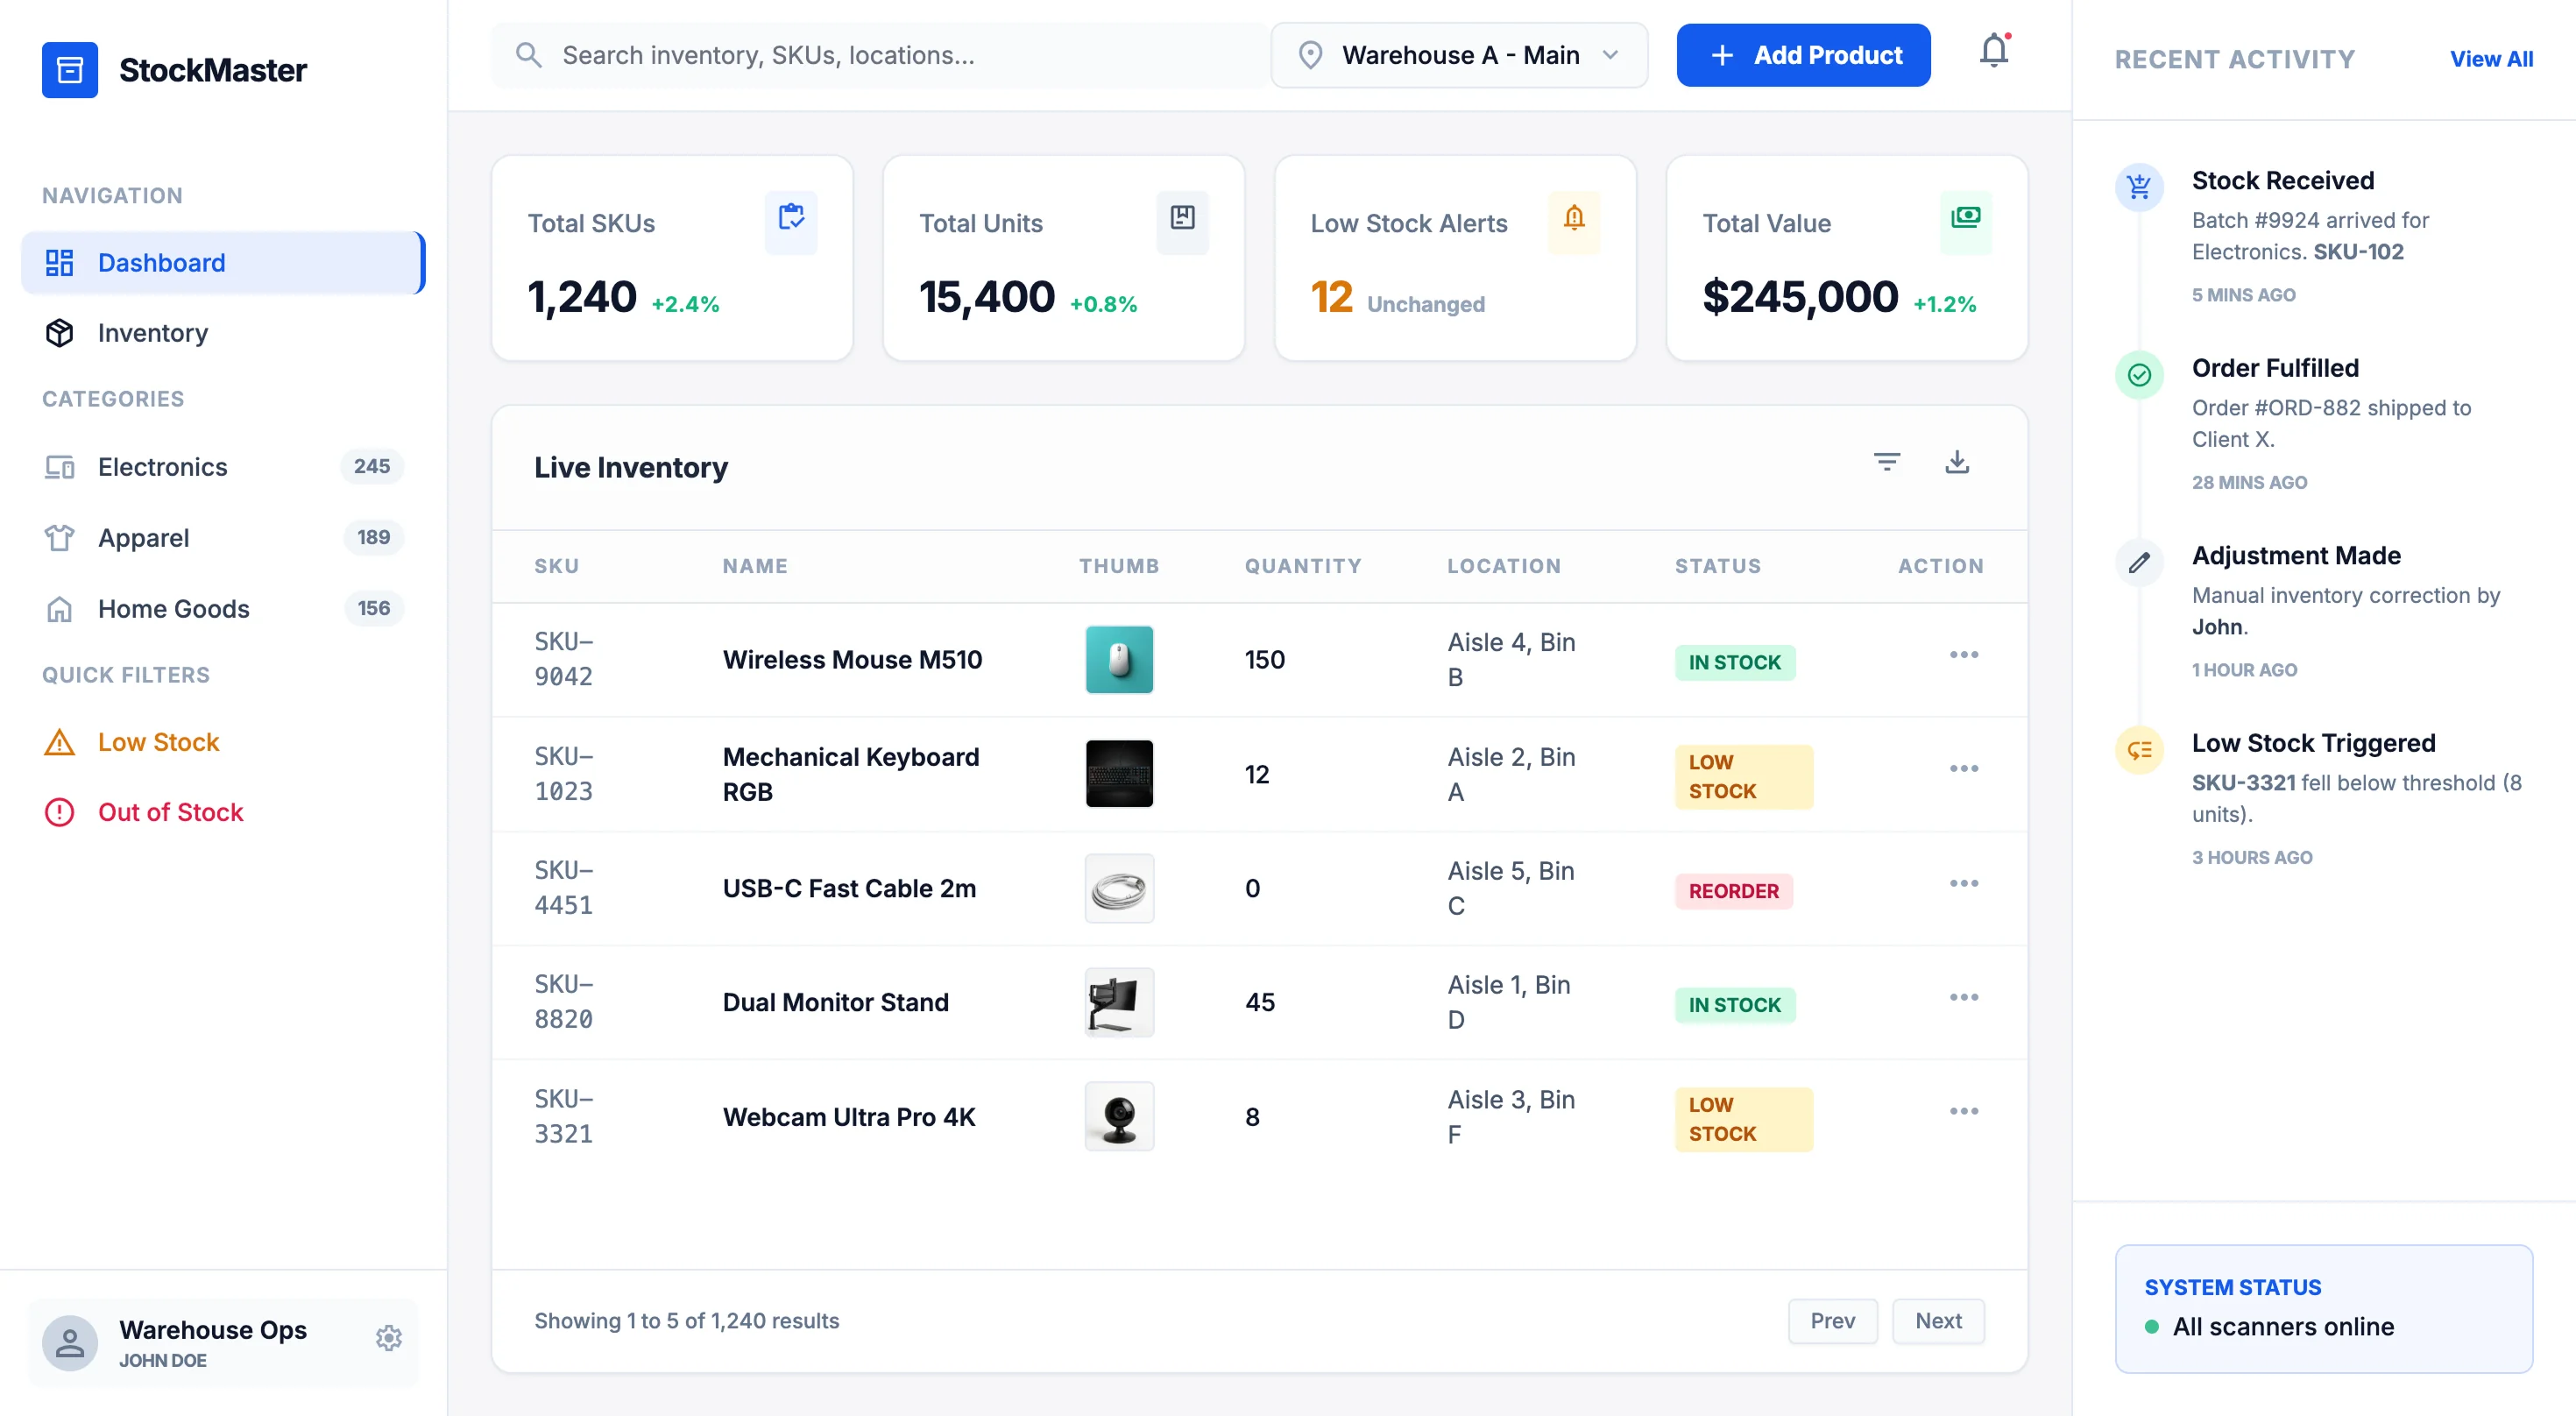The height and width of the screenshot is (1416, 2576).
Task: Click the Out of Stock alert icon
Action: (x=60, y=812)
